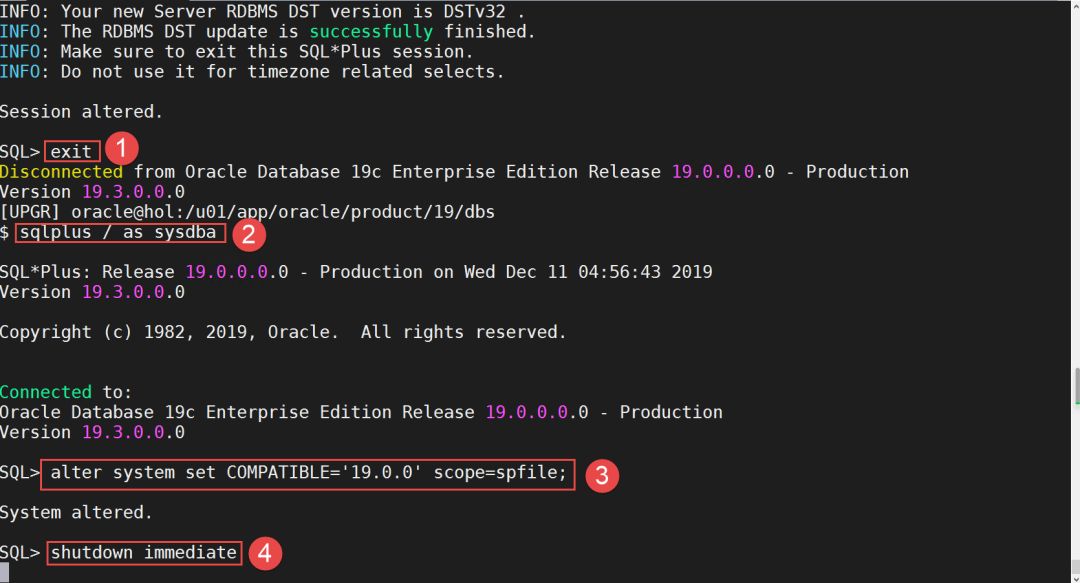
Task: Click the red number 3 badge
Action: (600, 475)
